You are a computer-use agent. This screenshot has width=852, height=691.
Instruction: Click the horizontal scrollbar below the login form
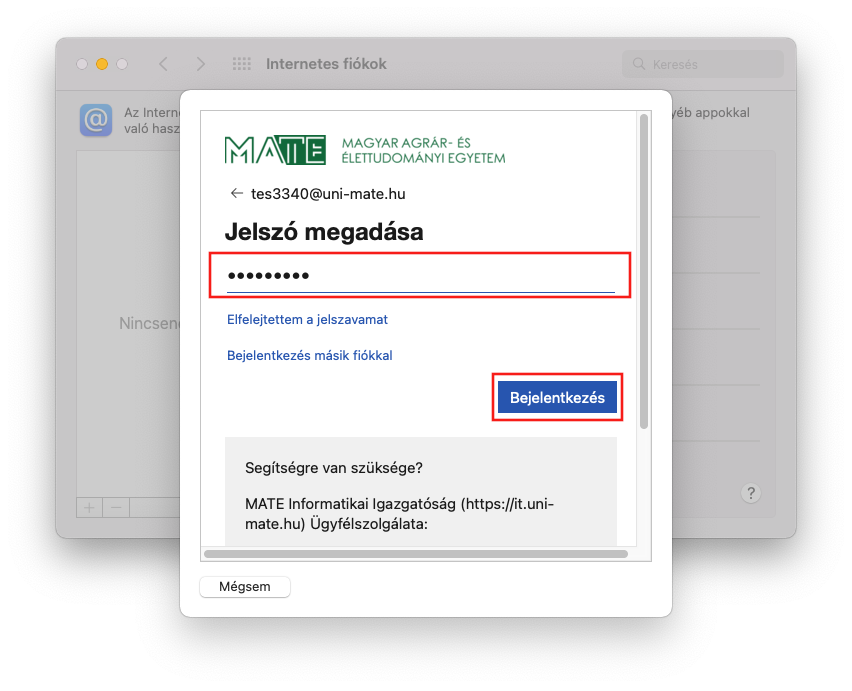coord(415,553)
